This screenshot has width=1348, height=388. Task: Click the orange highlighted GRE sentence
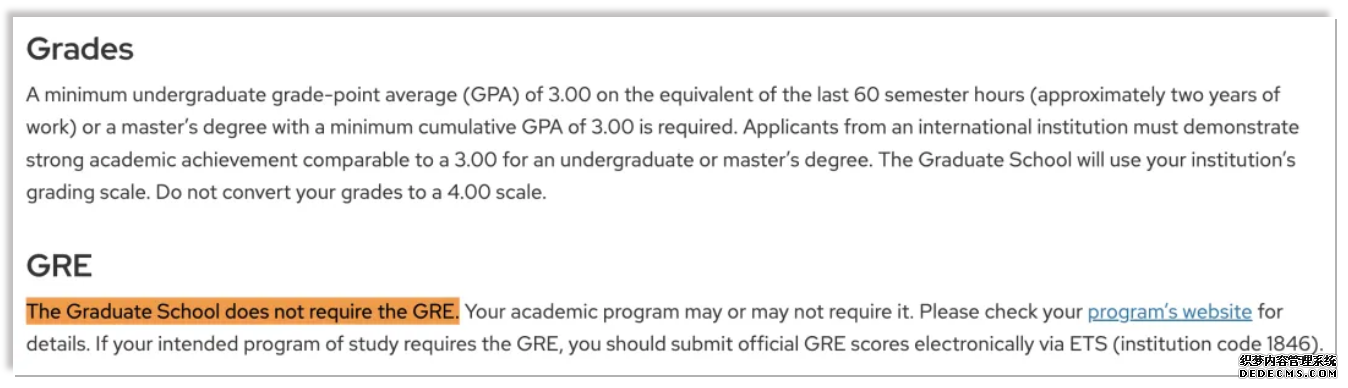pos(242,311)
